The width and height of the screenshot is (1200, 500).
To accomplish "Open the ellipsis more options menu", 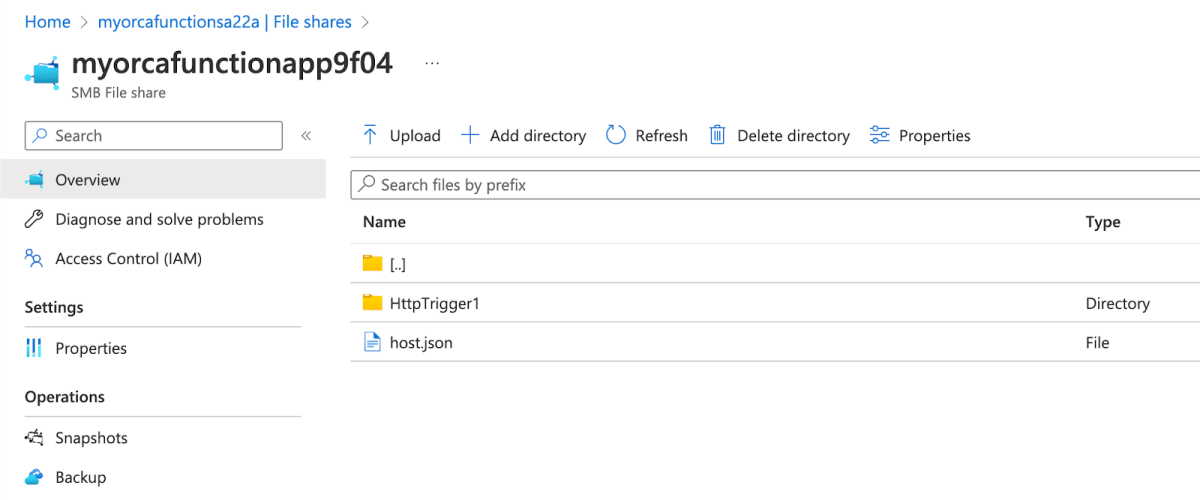I will tap(432, 62).
